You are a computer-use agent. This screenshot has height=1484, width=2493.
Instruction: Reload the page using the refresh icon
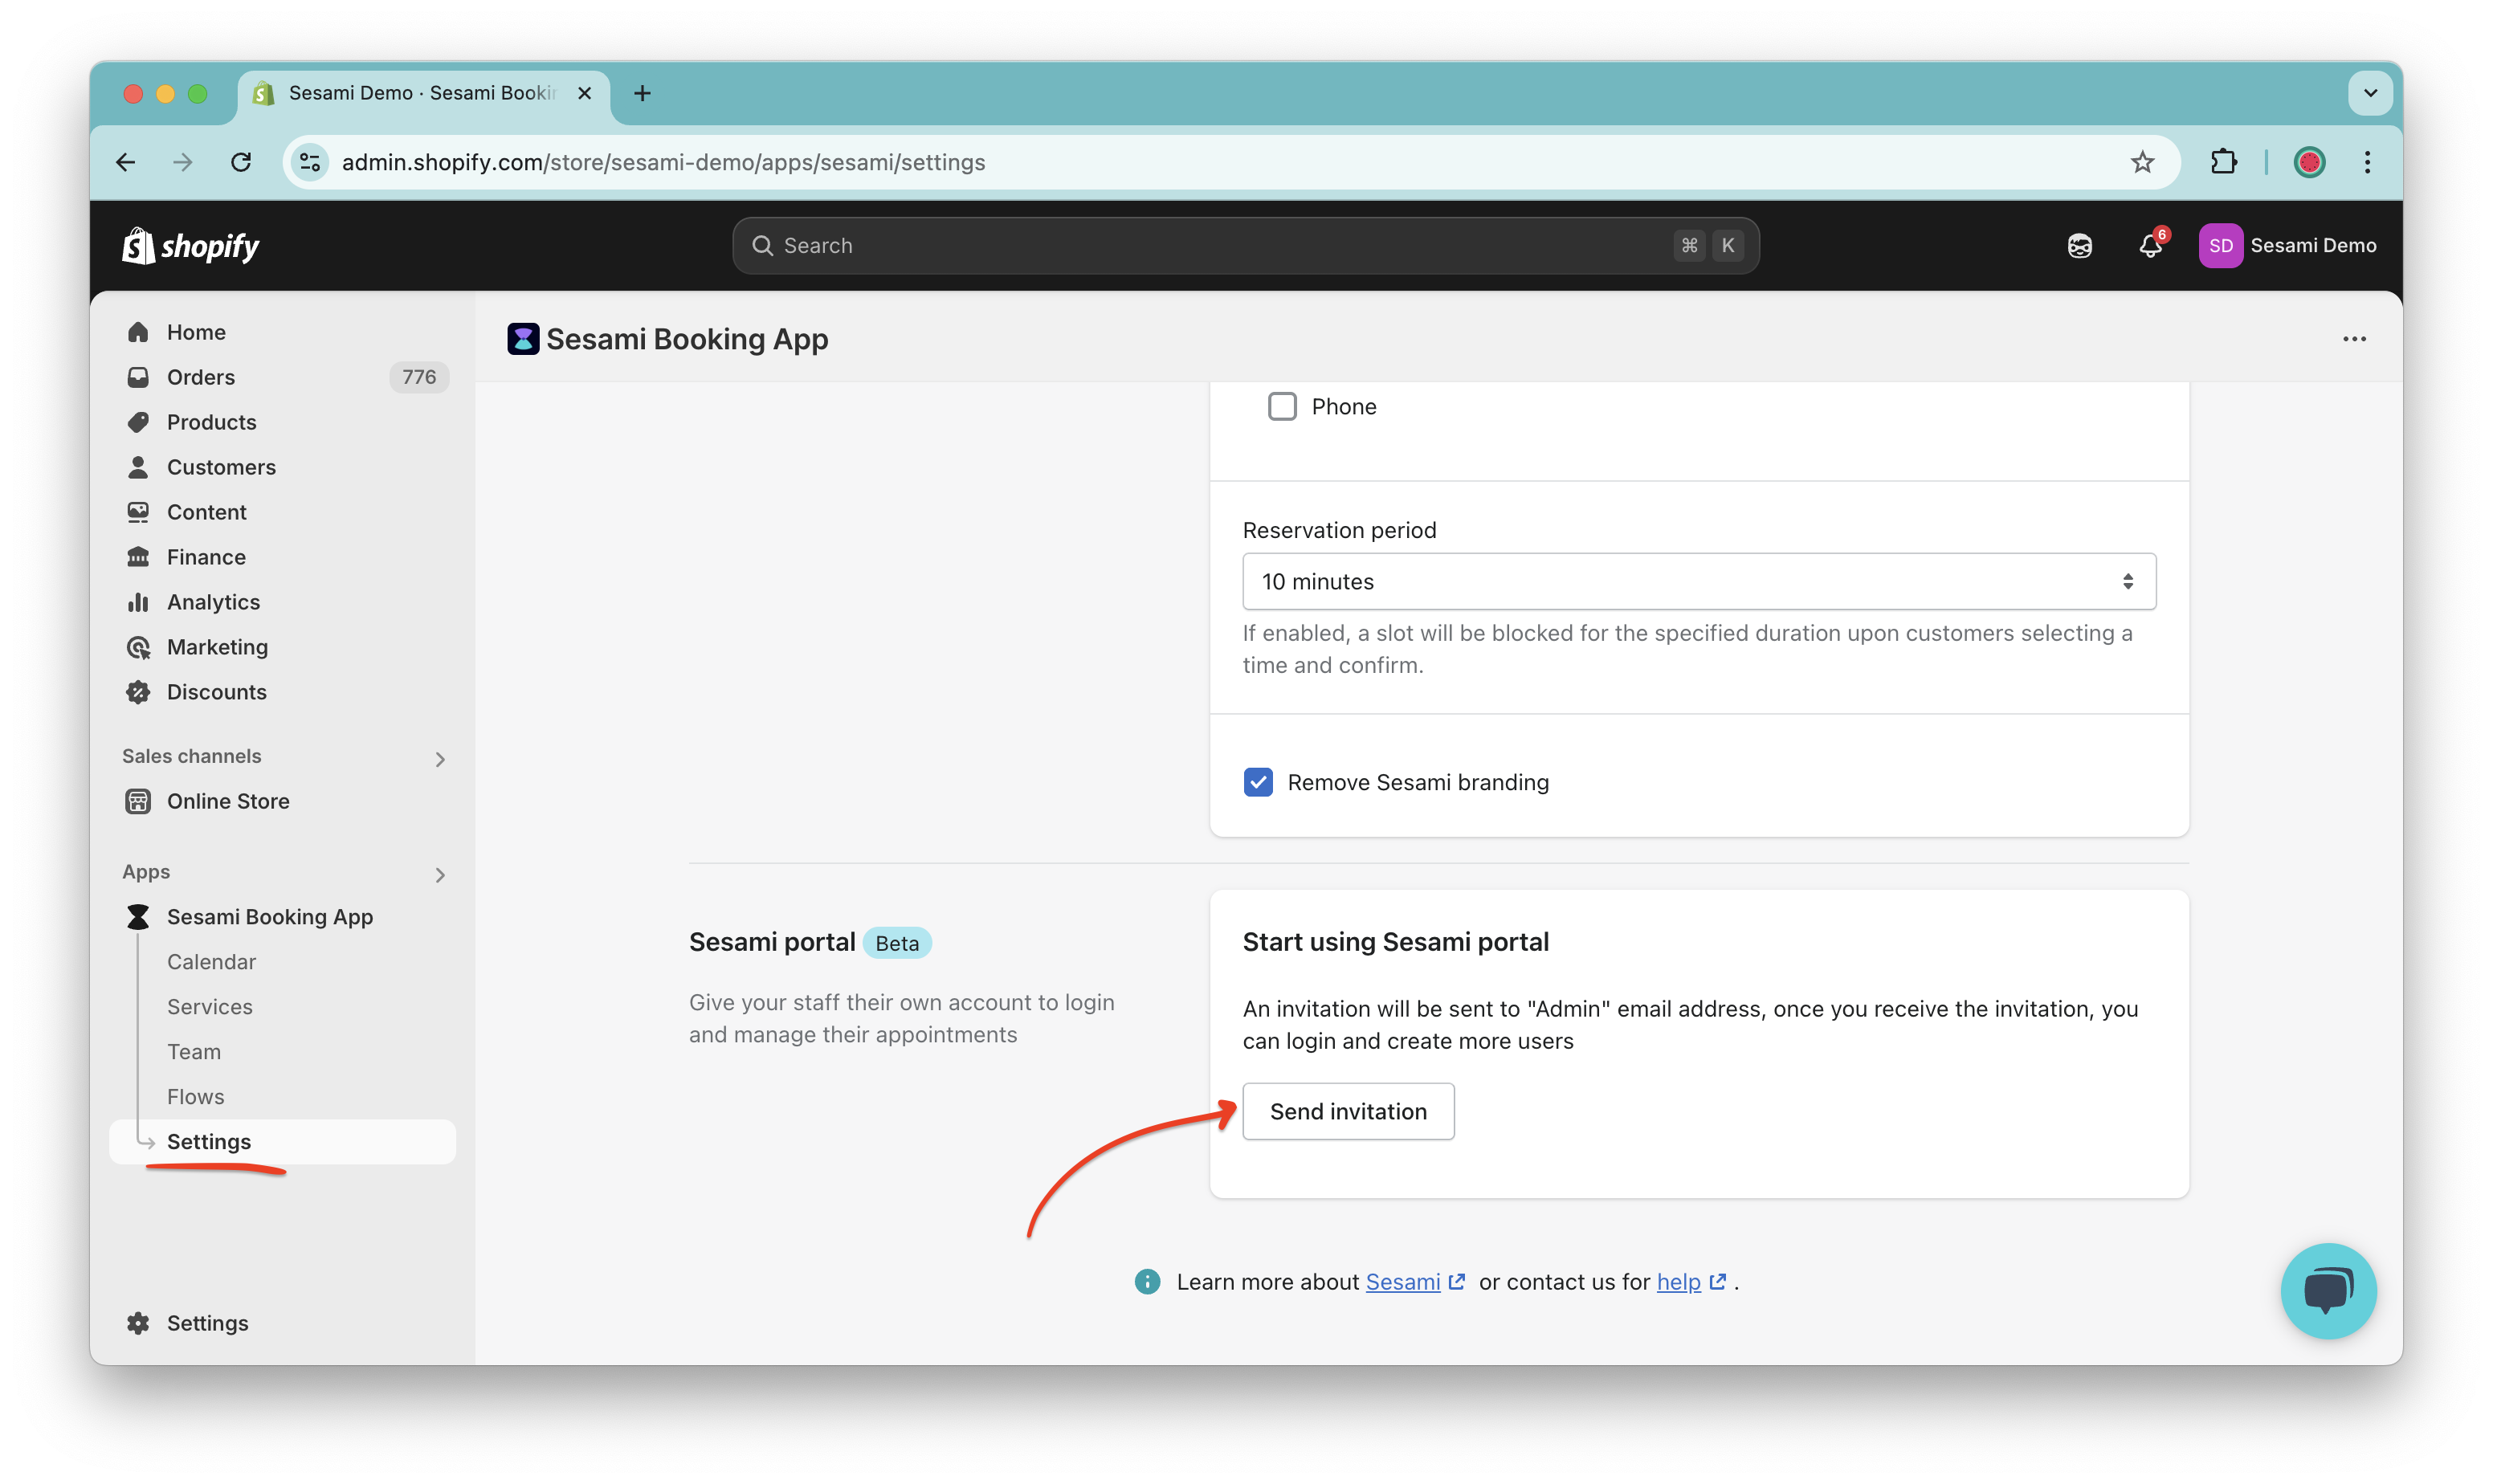(x=241, y=162)
